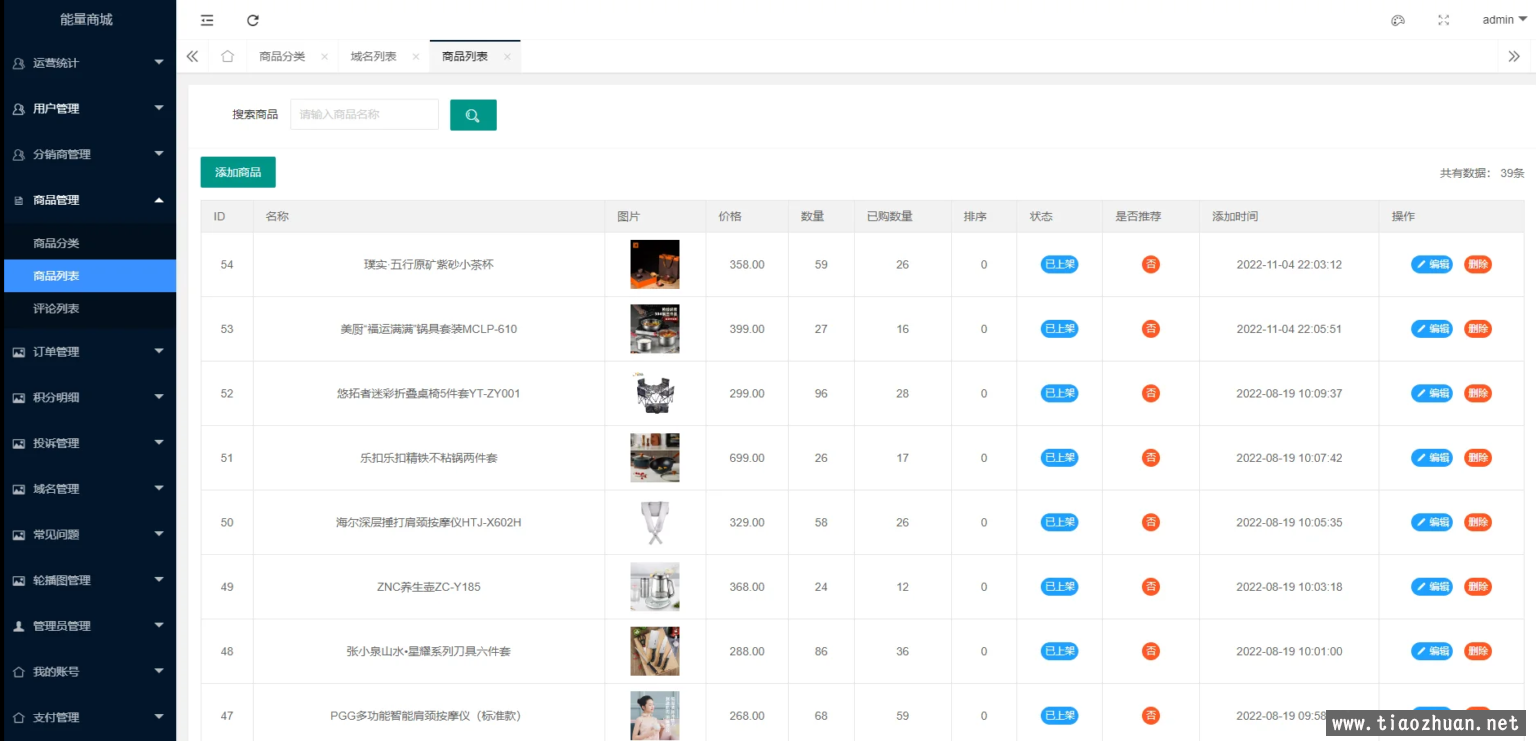Viewport: 1536px width, 741px height.
Task: Open 商品列表 in sidebar
Action: [88, 276]
